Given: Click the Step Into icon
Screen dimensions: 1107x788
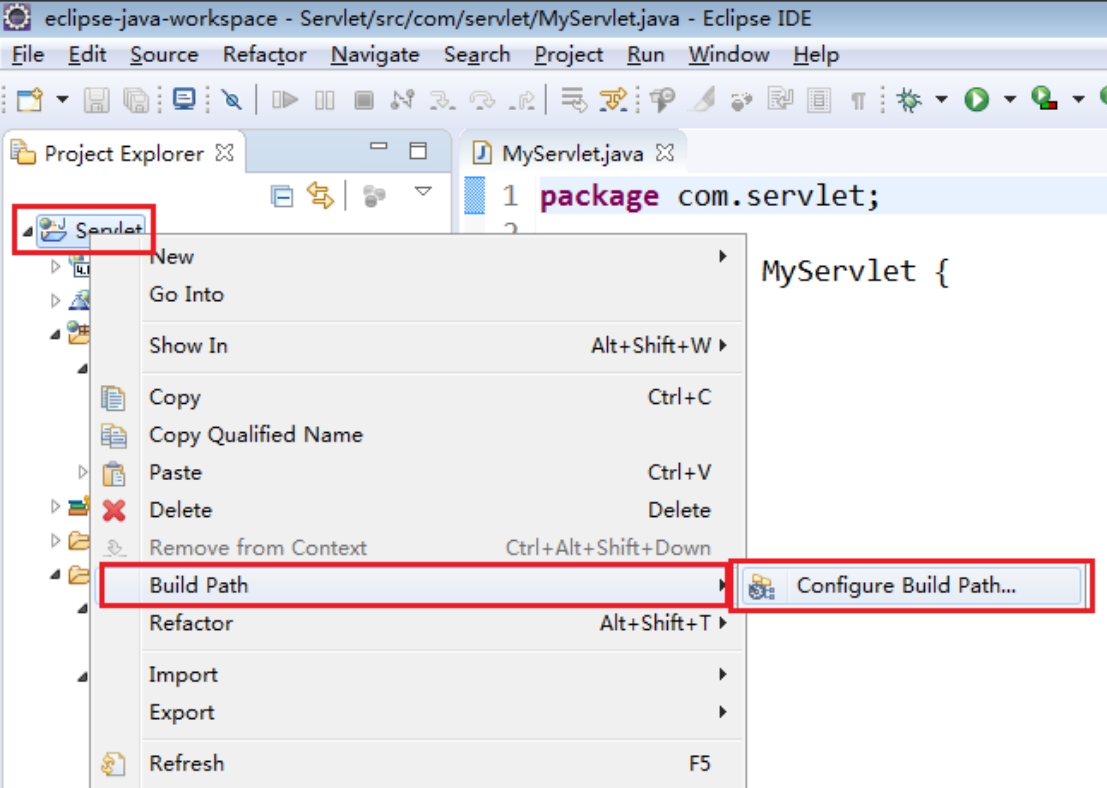Looking at the screenshot, I should (443, 100).
